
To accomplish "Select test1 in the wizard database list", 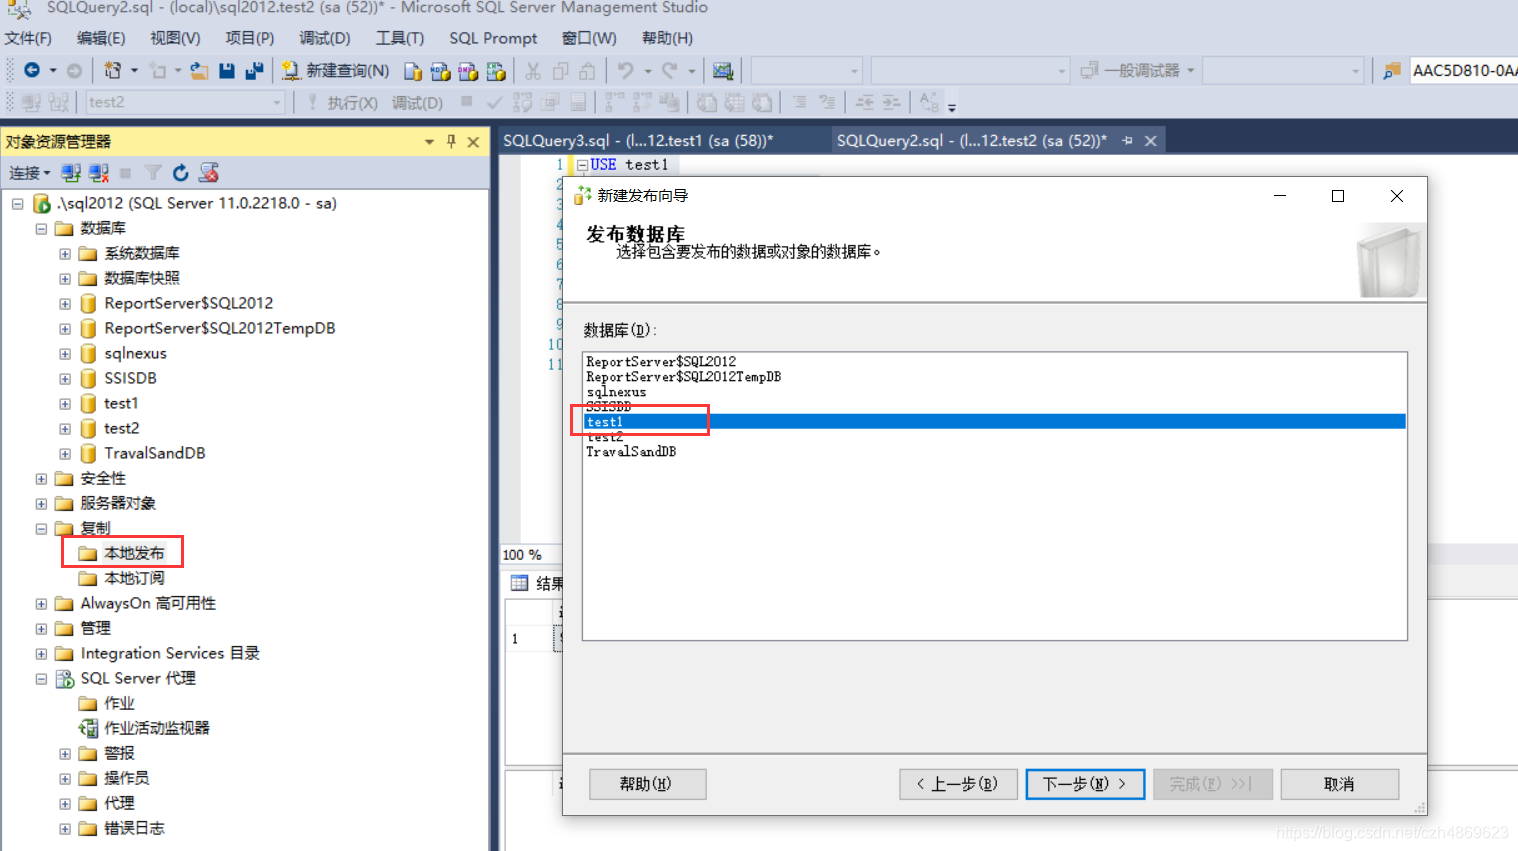I will [995, 422].
